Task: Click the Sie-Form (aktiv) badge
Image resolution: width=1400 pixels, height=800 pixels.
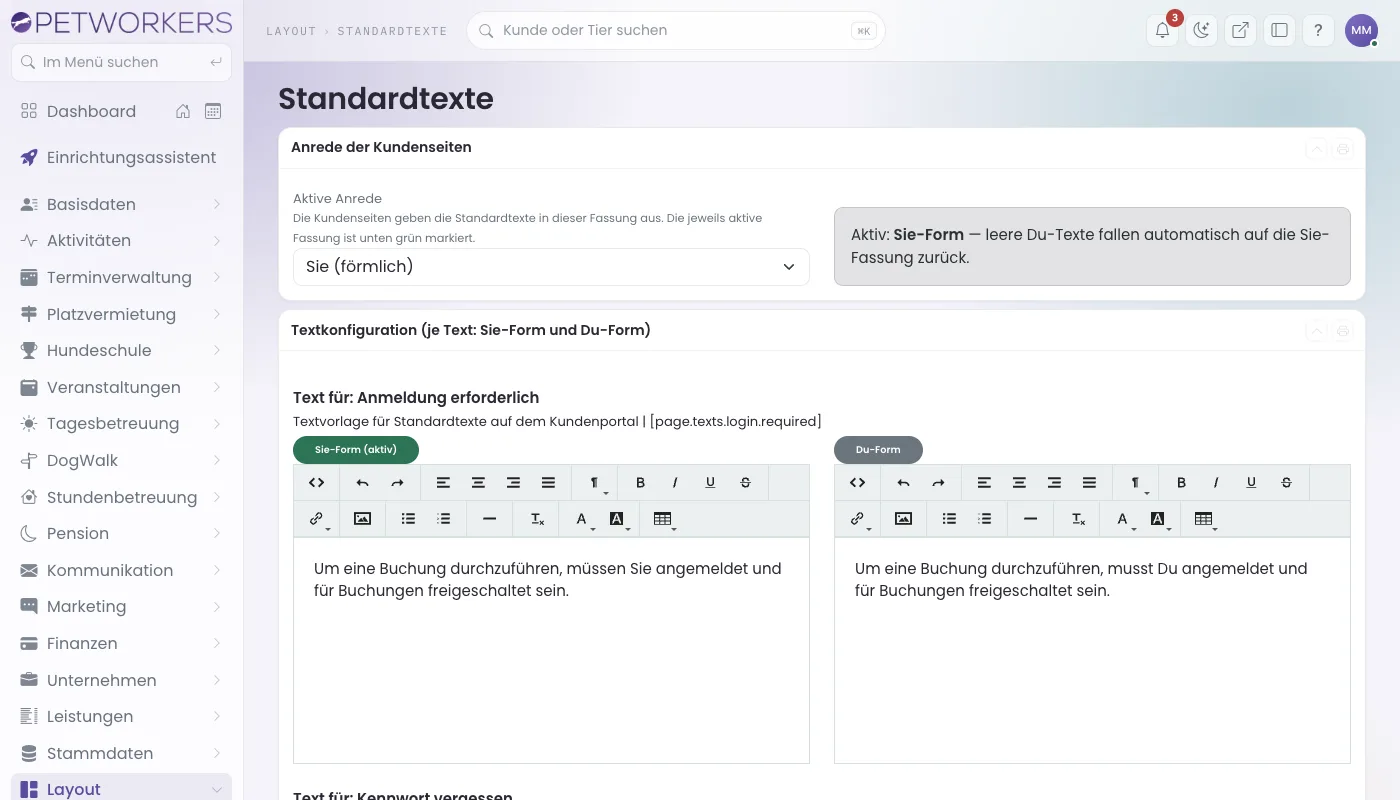Action: [356, 450]
